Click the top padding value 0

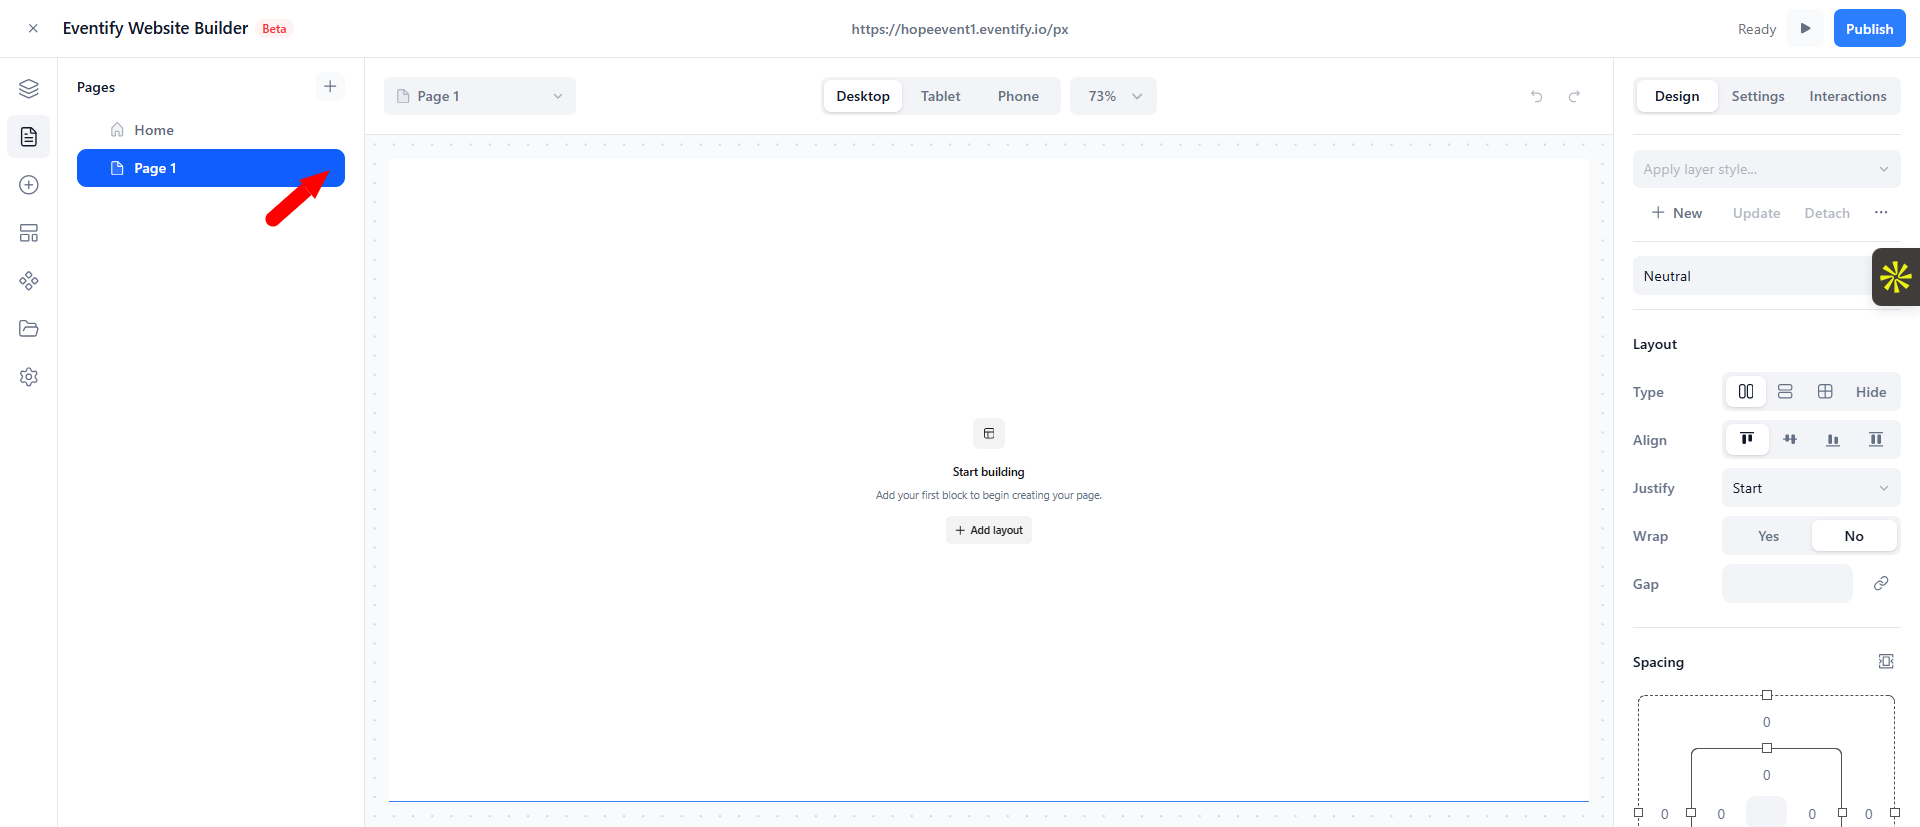click(x=1767, y=775)
